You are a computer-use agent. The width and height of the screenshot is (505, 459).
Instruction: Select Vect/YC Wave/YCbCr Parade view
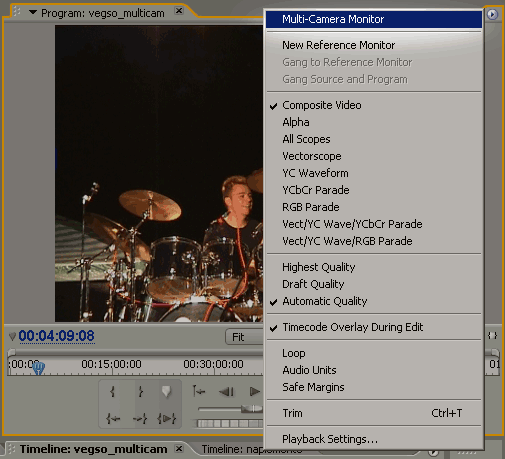coord(374,224)
